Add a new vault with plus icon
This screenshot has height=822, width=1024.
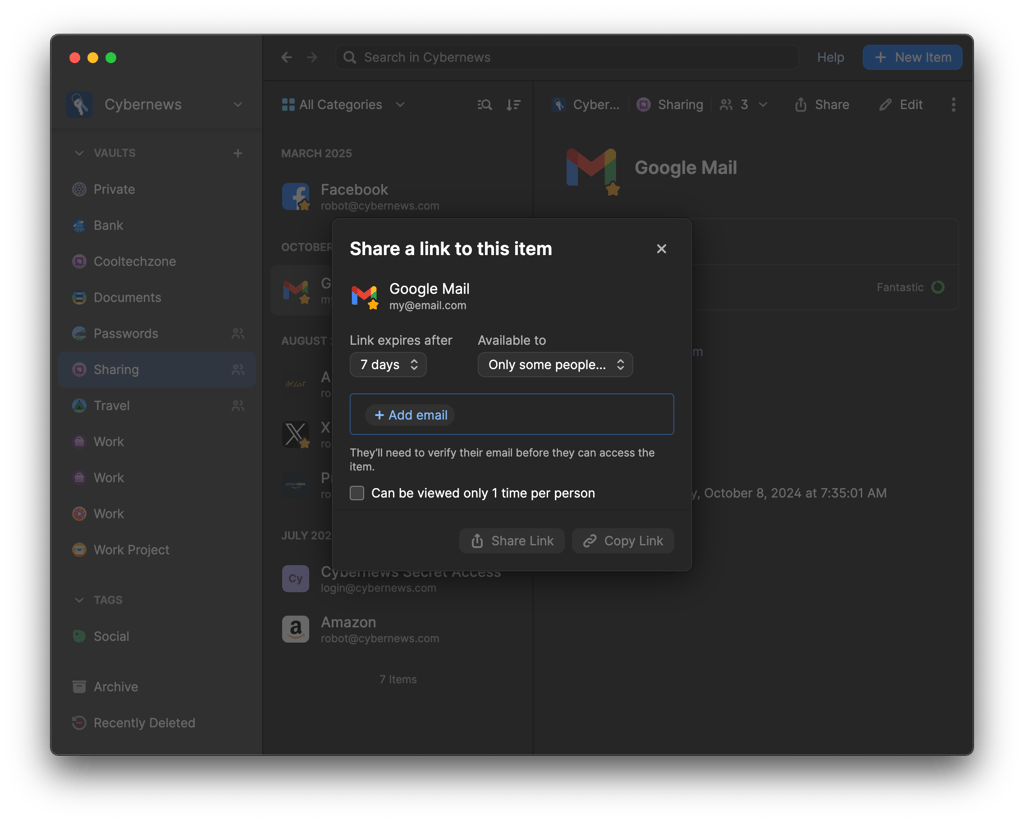point(238,153)
